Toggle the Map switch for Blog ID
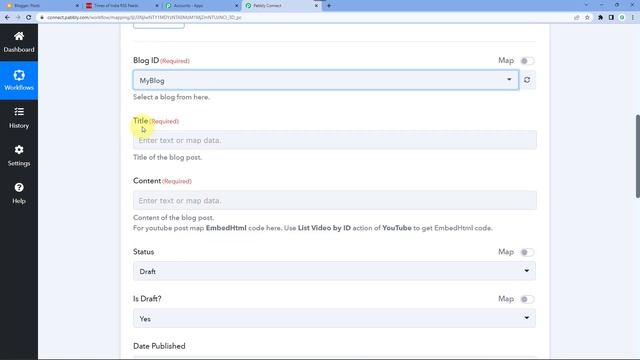 pos(527,61)
